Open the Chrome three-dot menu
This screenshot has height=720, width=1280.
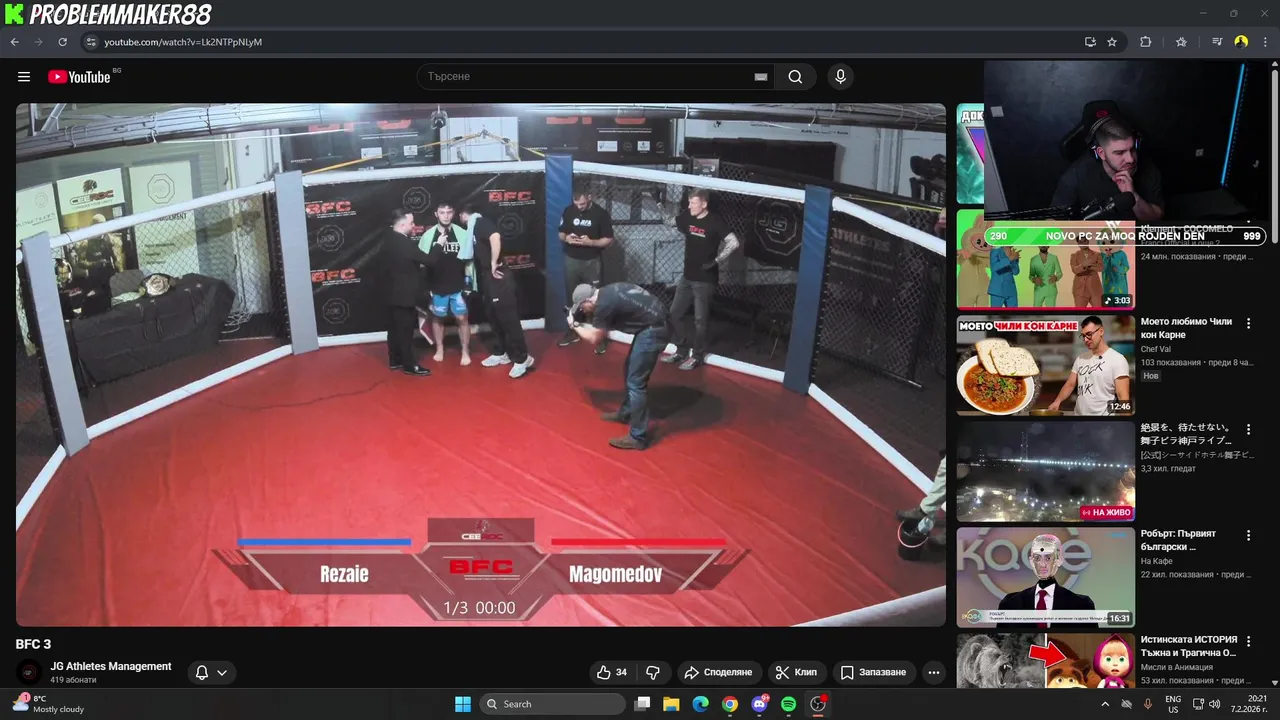(1264, 42)
